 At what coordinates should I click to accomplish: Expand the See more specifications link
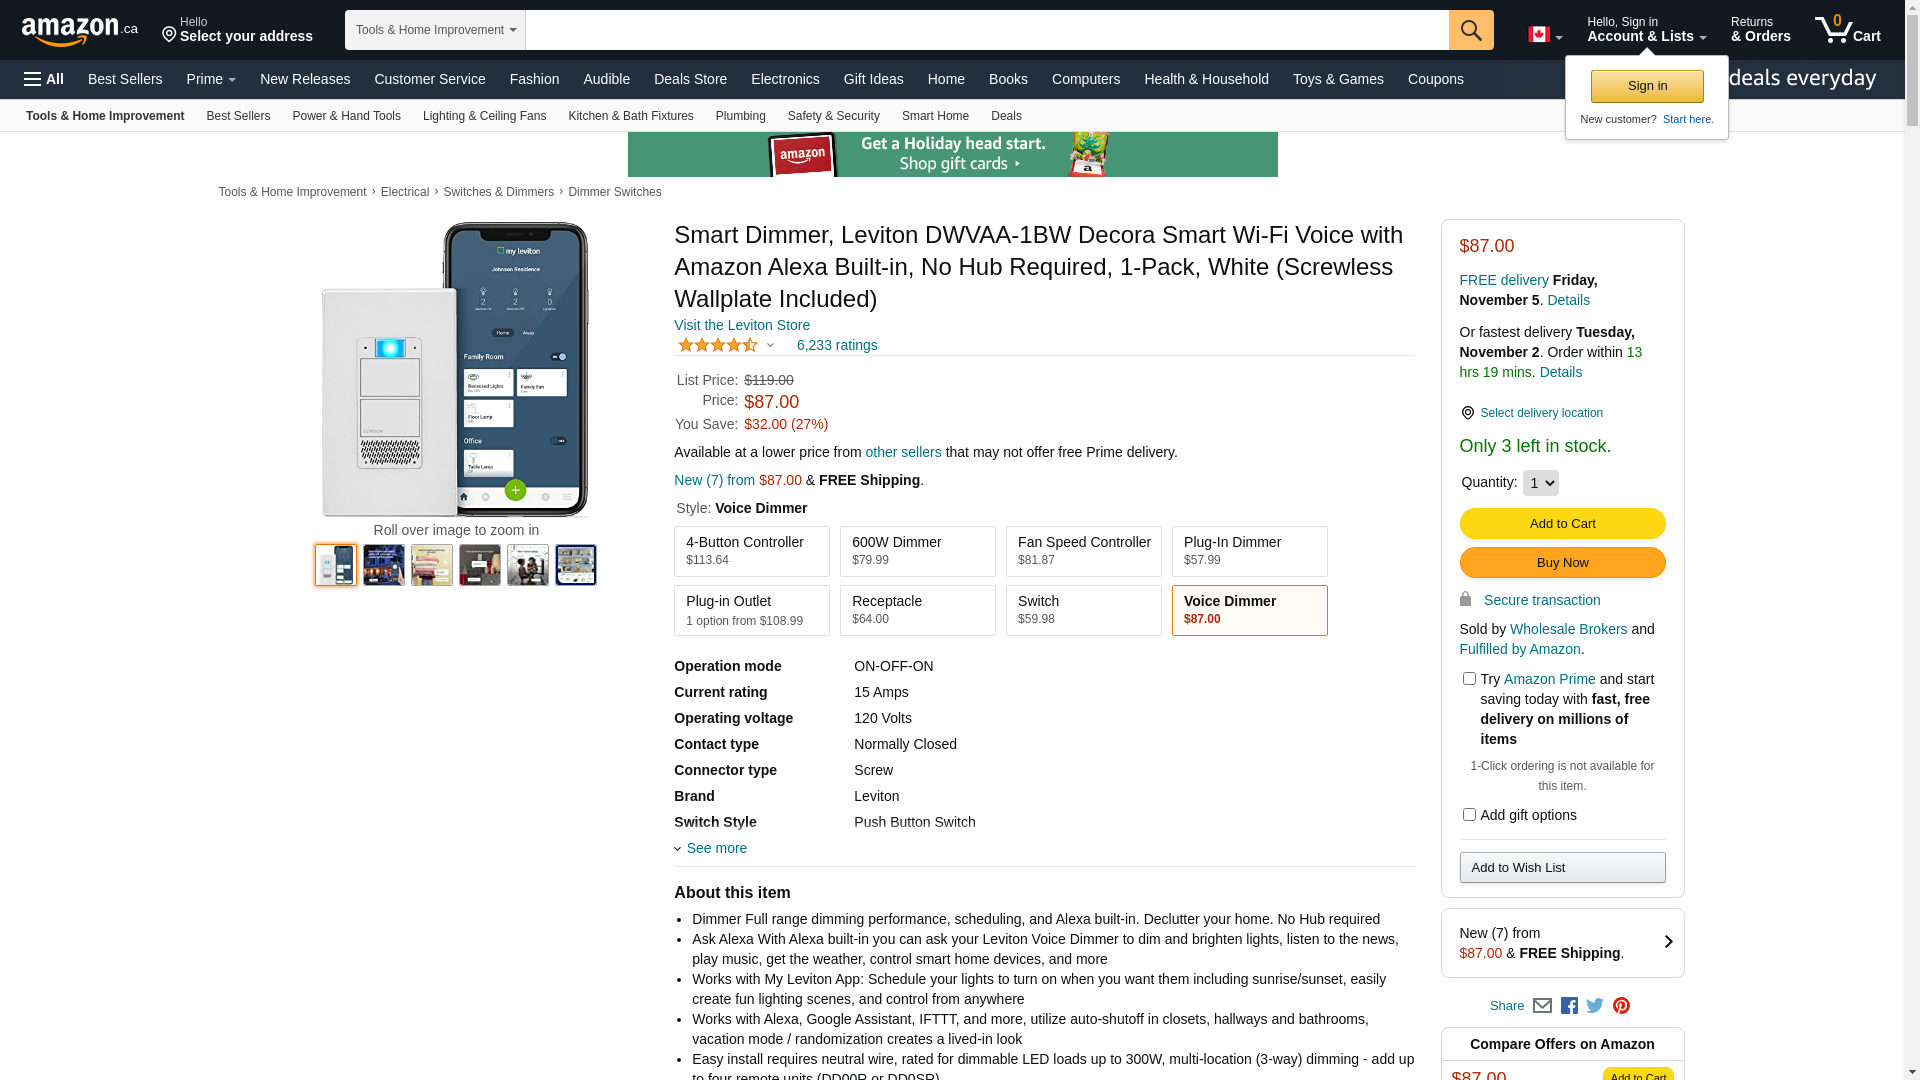pos(715,848)
